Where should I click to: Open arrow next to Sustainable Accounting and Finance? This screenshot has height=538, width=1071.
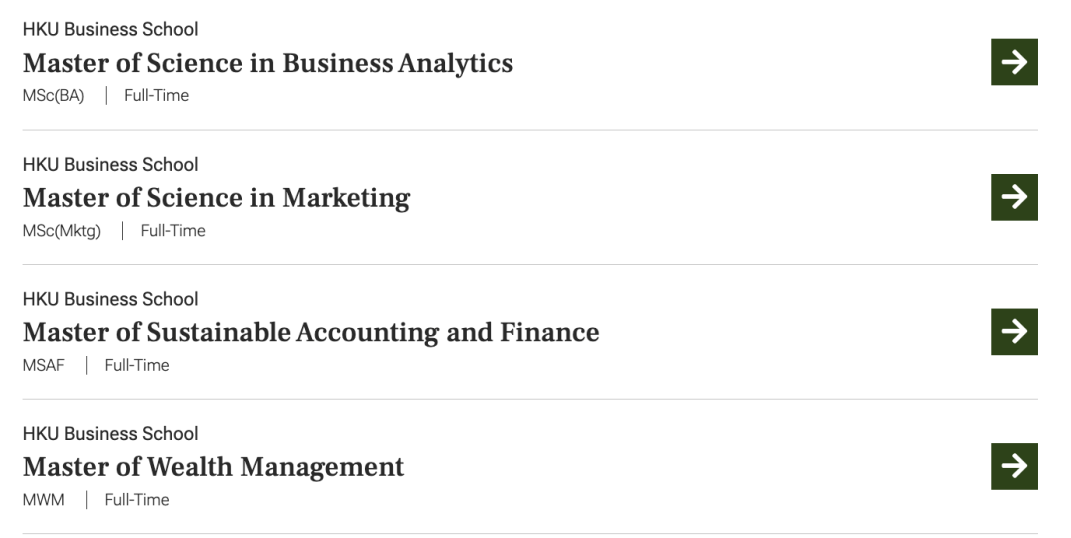1014,332
